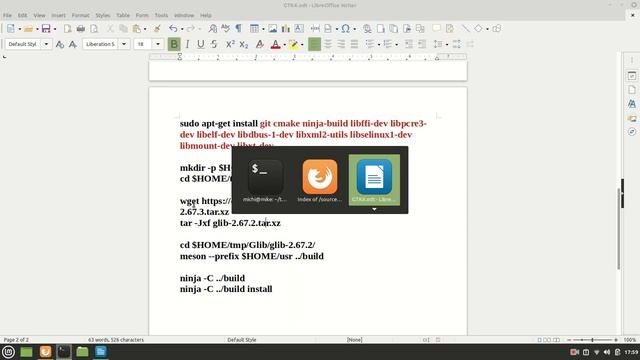Clear direct formatting icon

[260, 44]
